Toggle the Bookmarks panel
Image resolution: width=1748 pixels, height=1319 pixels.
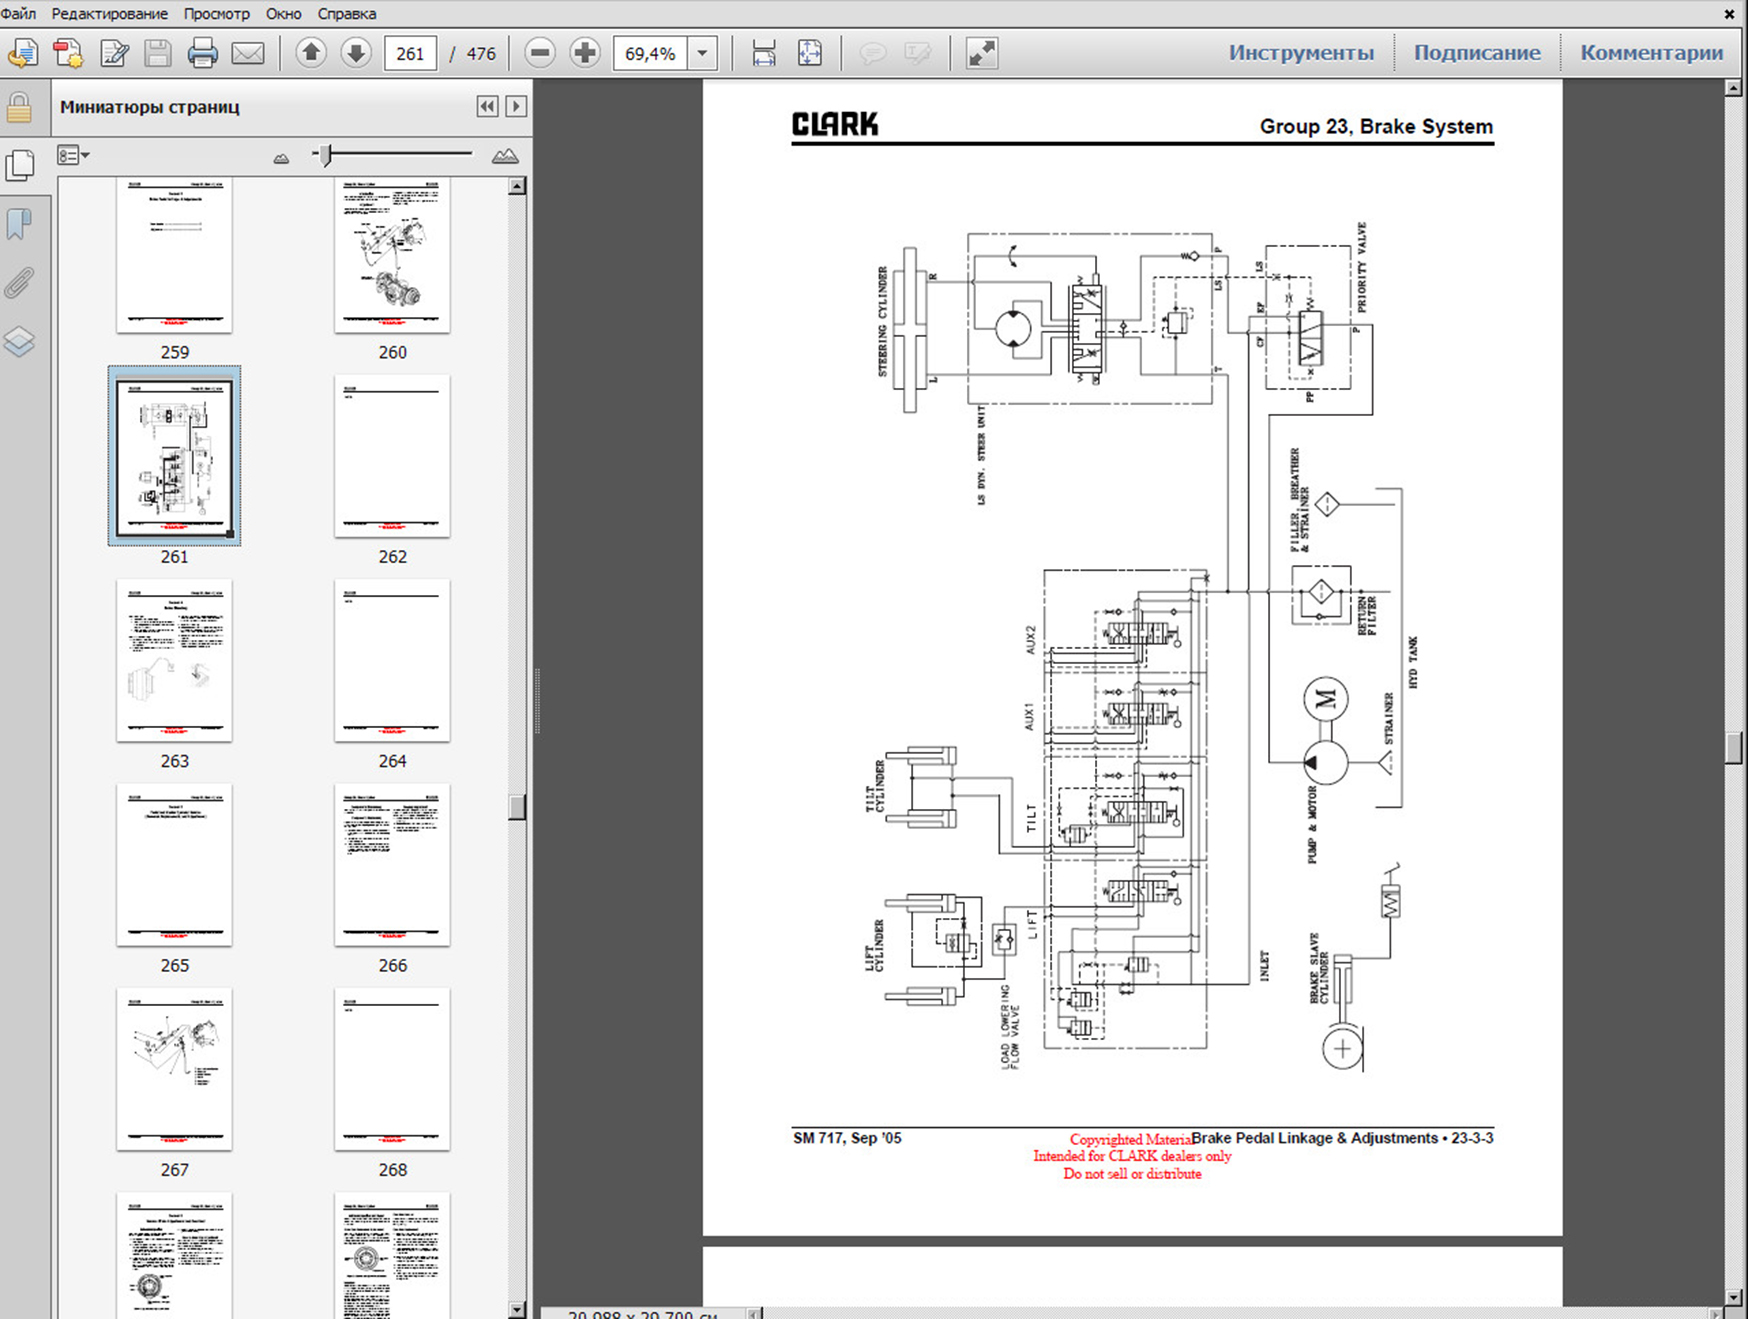[x=19, y=224]
